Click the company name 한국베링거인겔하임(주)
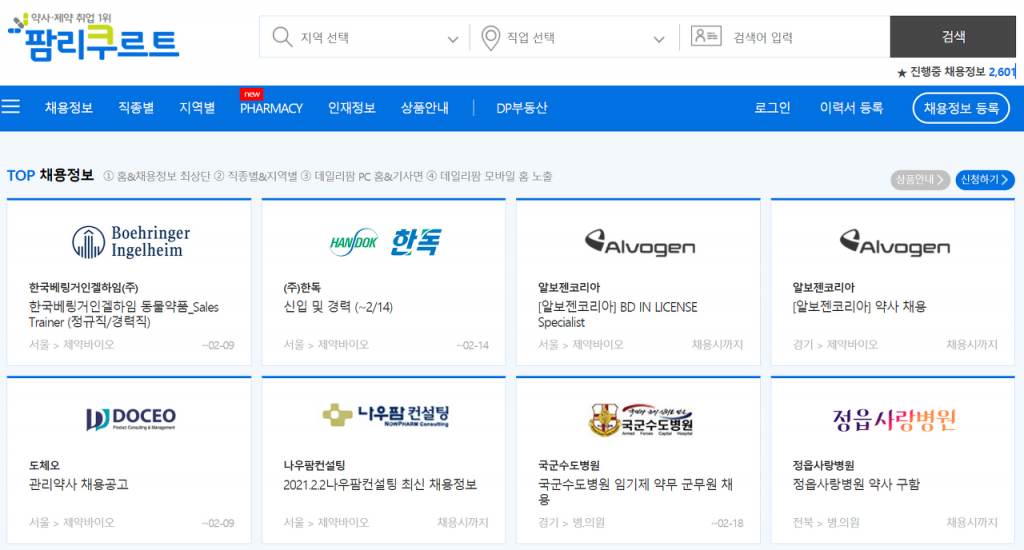 pos(84,287)
